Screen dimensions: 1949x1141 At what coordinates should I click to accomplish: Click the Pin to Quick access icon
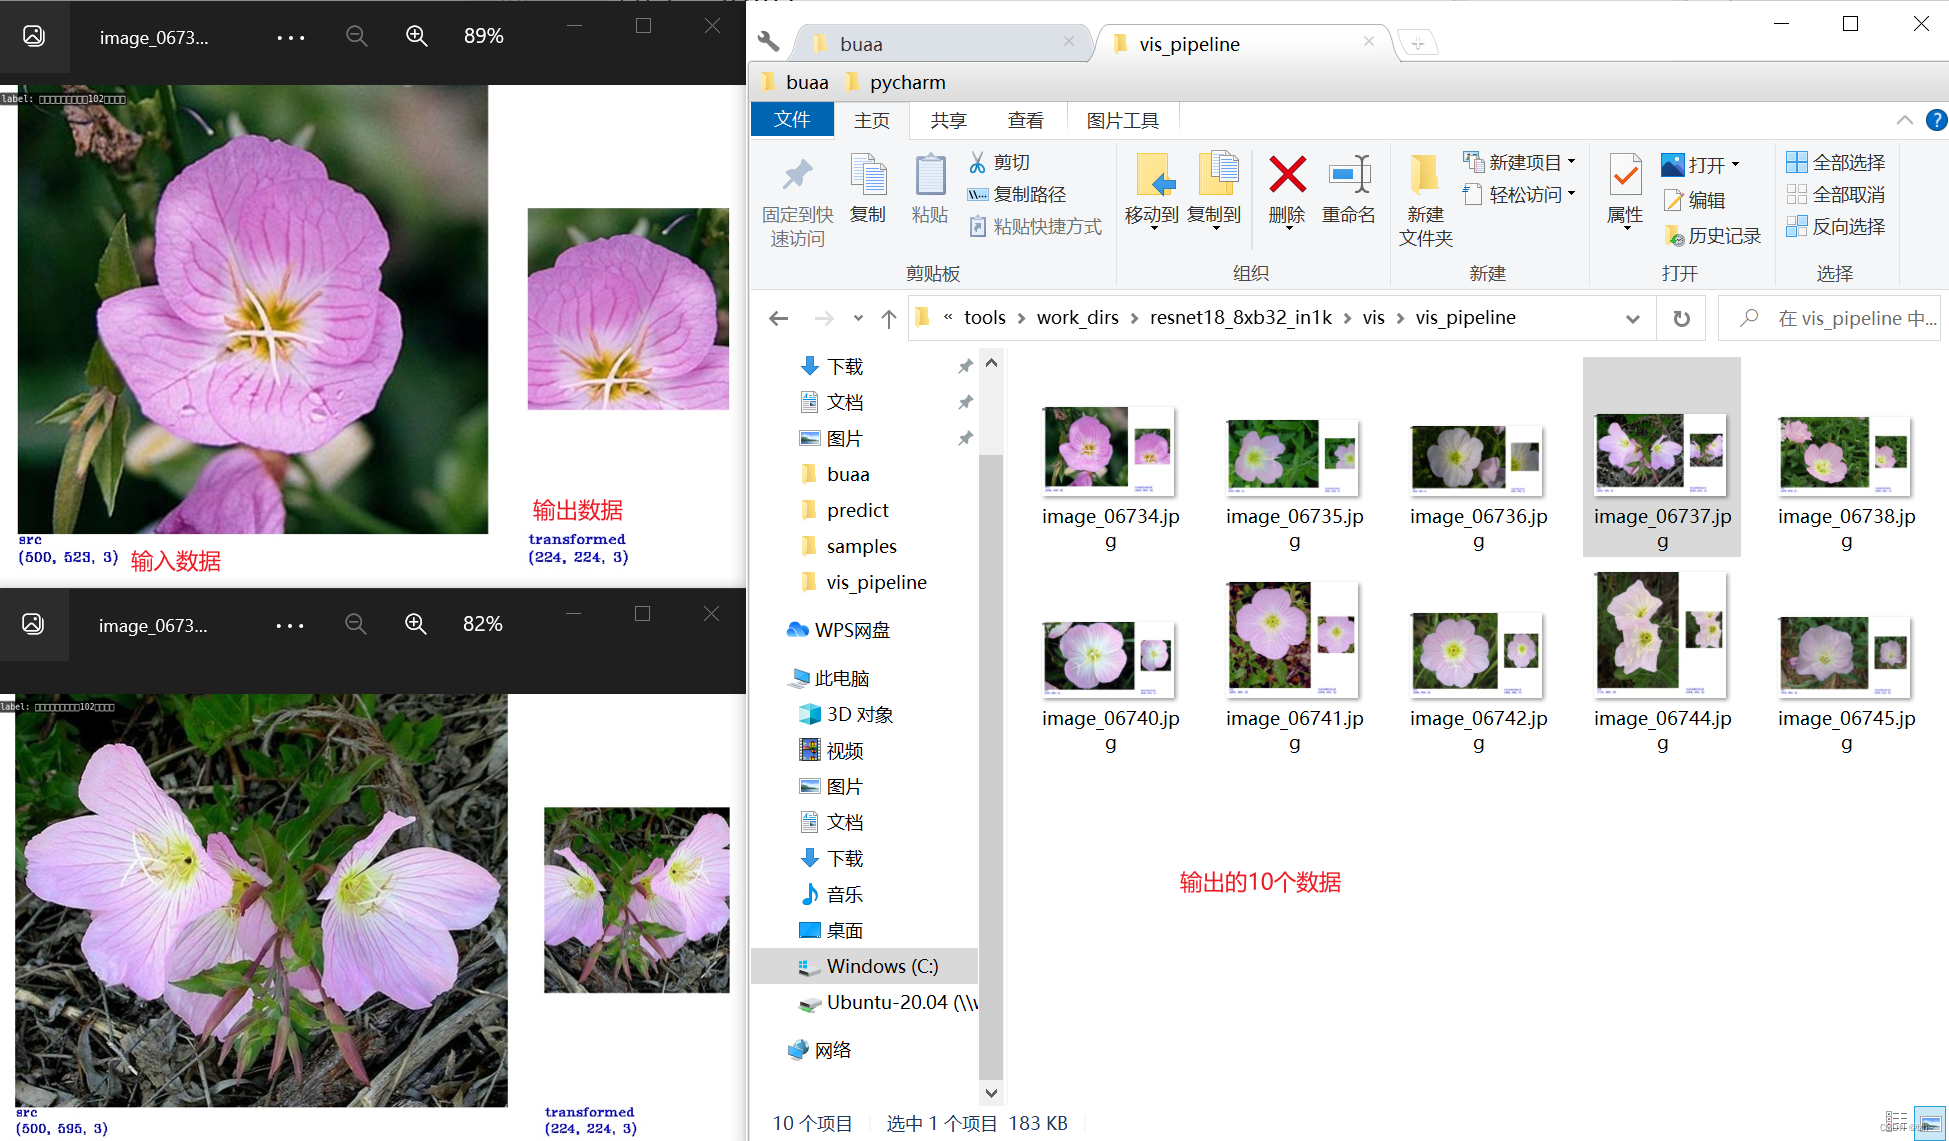(x=797, y=175)
